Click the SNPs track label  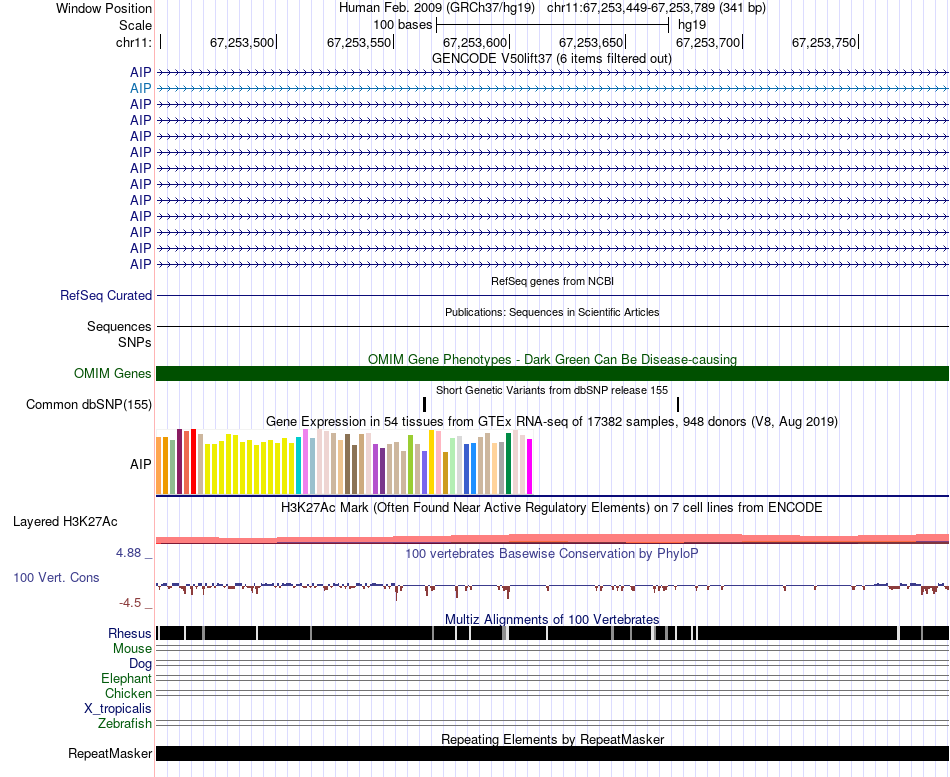click(135, 342)
